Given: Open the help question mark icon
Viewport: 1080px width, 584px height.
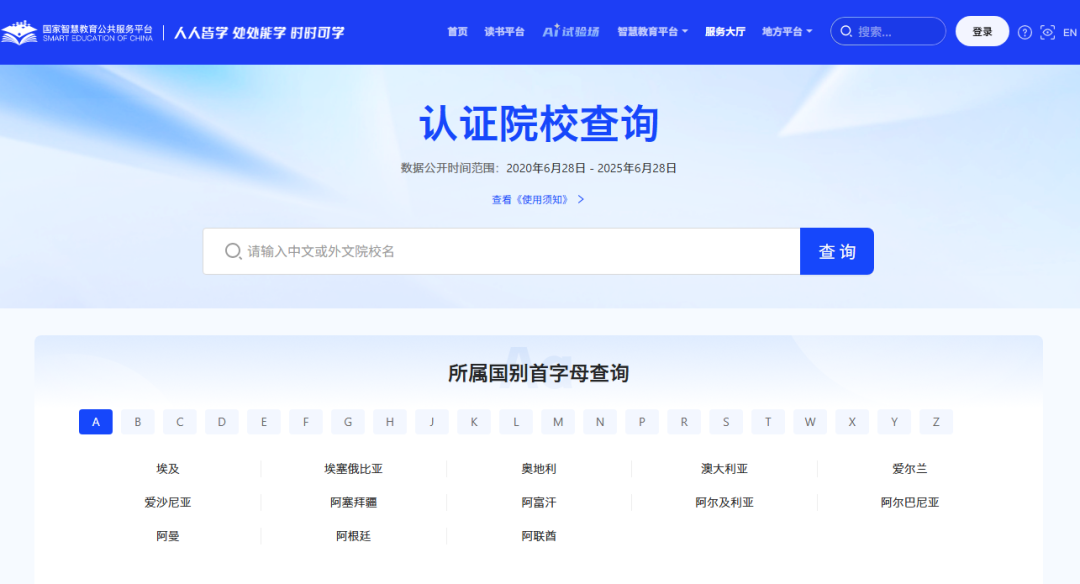Looking at the screenshot, I should tap(1025, 32).
